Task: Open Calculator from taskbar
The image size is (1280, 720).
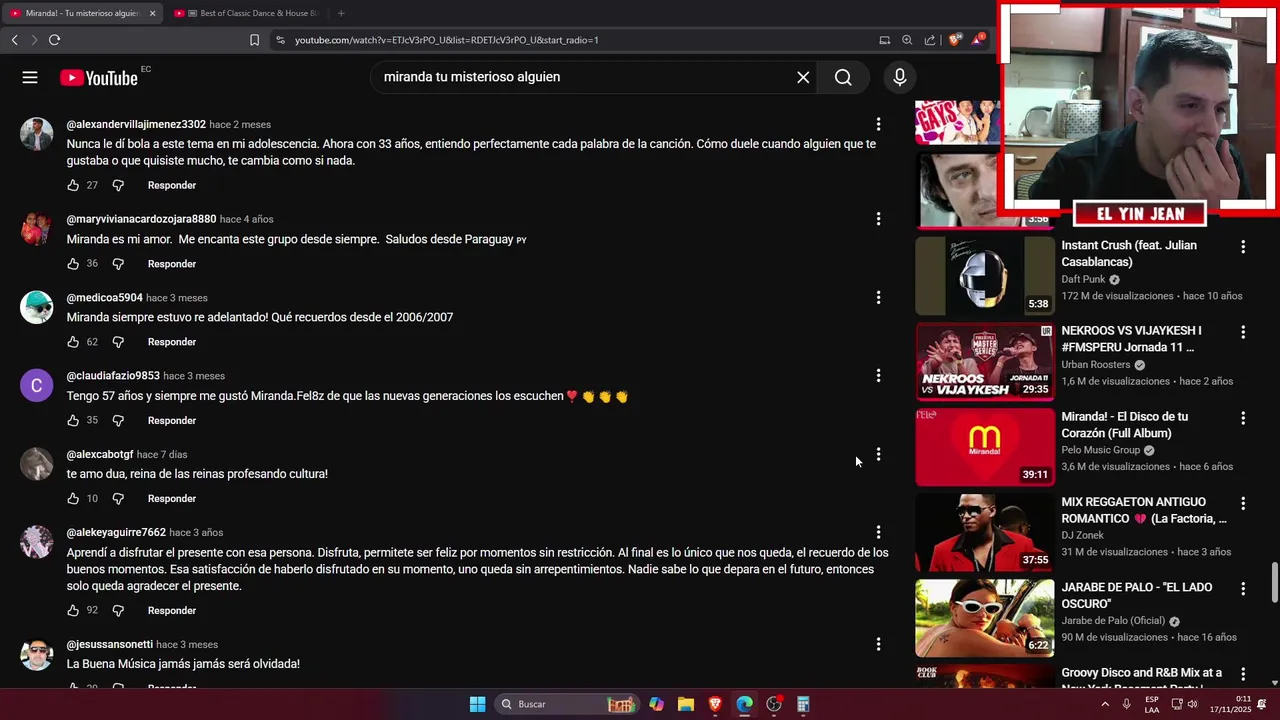Action: [803, 704]
